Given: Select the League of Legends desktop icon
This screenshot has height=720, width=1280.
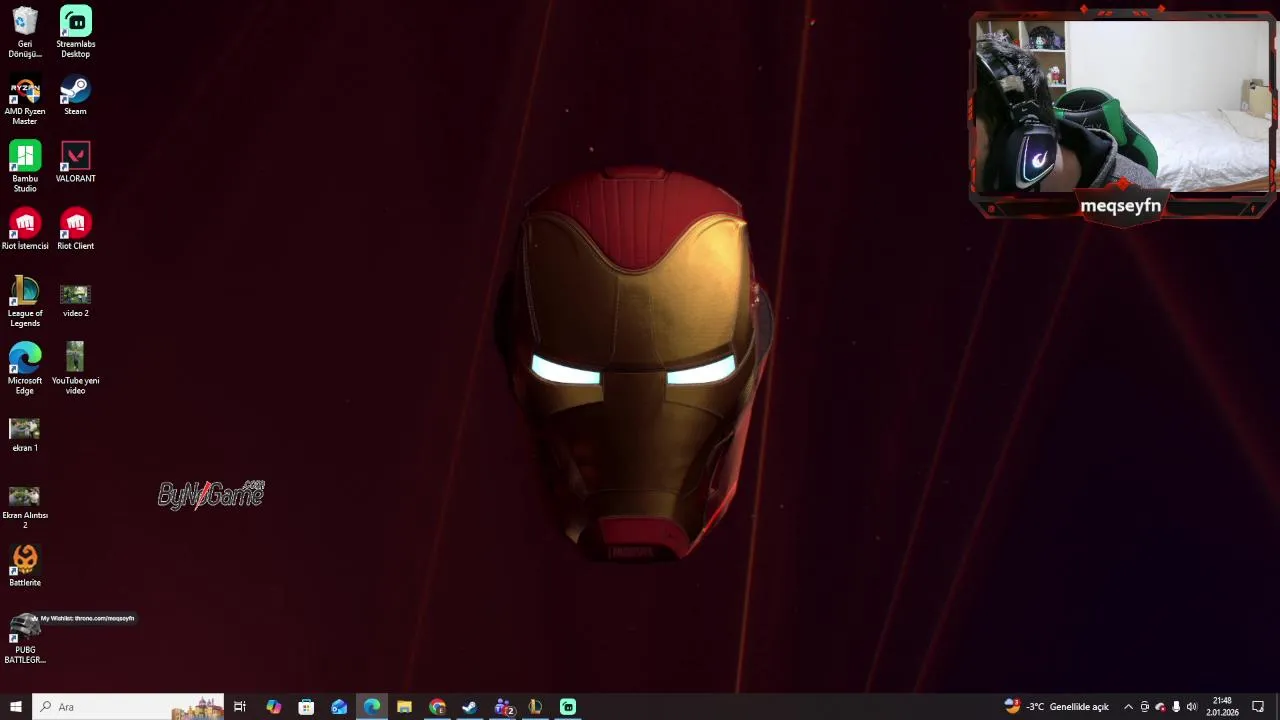Looking at the screenshot, I should click(25, 302).
